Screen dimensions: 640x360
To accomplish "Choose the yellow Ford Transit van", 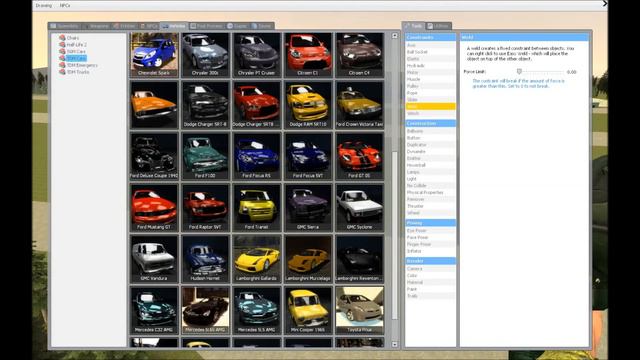I will 257,208.
